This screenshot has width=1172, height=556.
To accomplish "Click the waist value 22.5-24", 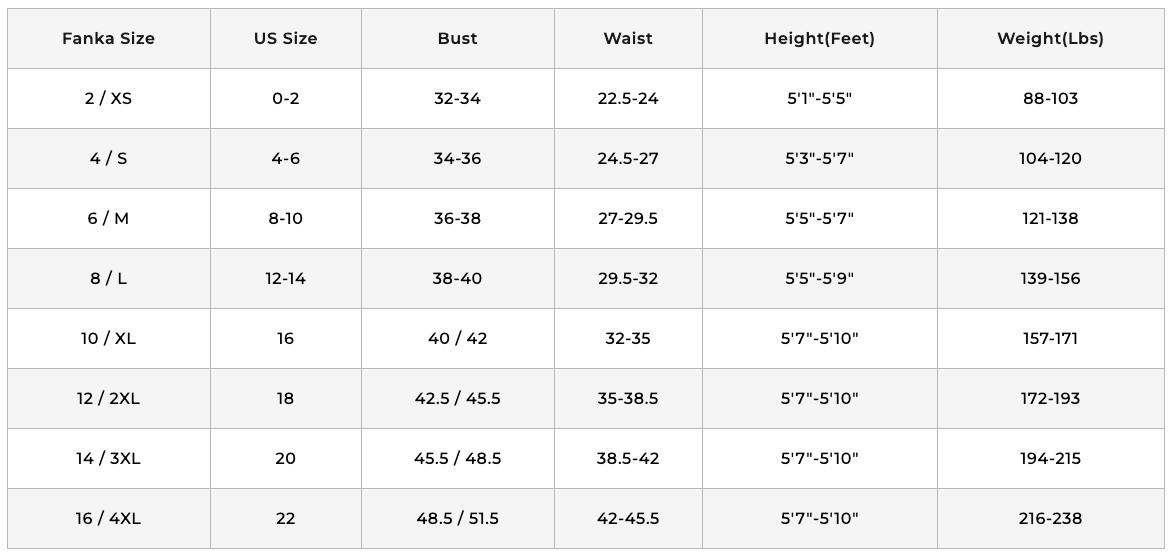I will pyautogui.click(x=628, y=98).
